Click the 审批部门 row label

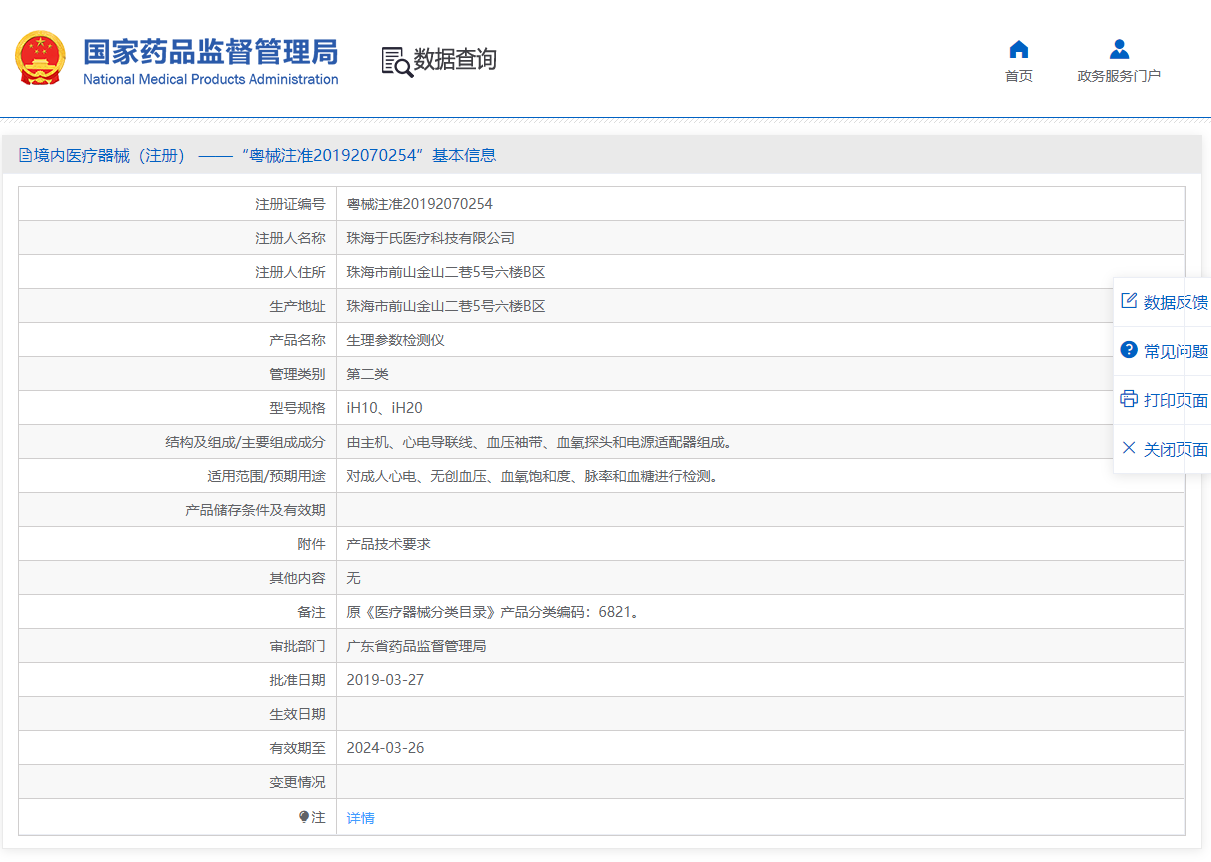(x=298, y=646)
